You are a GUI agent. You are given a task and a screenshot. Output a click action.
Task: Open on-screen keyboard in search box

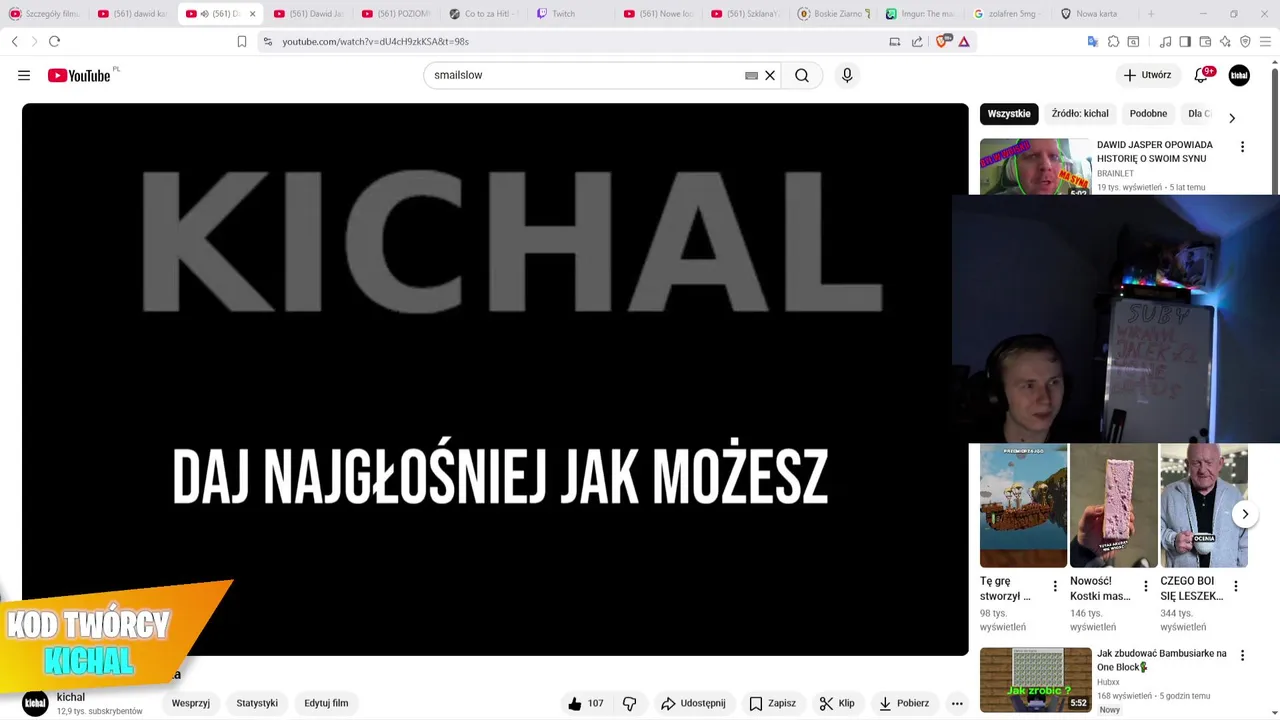coord(751,75)
